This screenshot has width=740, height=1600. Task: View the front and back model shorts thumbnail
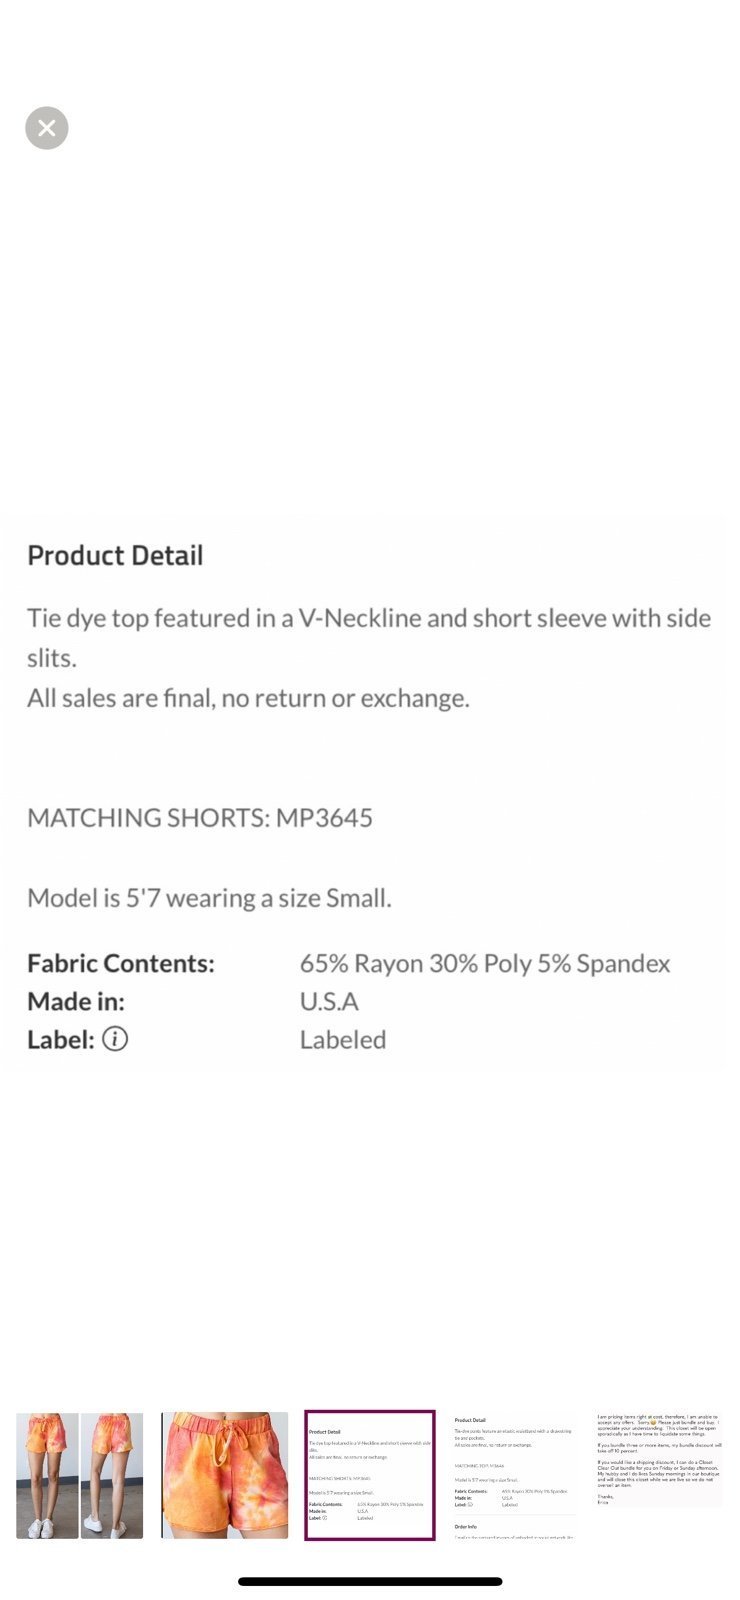click(x=80, y=1475)
